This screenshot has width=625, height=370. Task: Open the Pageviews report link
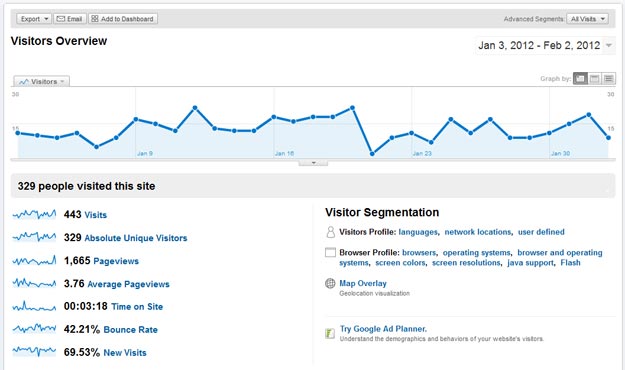point(116,261)
